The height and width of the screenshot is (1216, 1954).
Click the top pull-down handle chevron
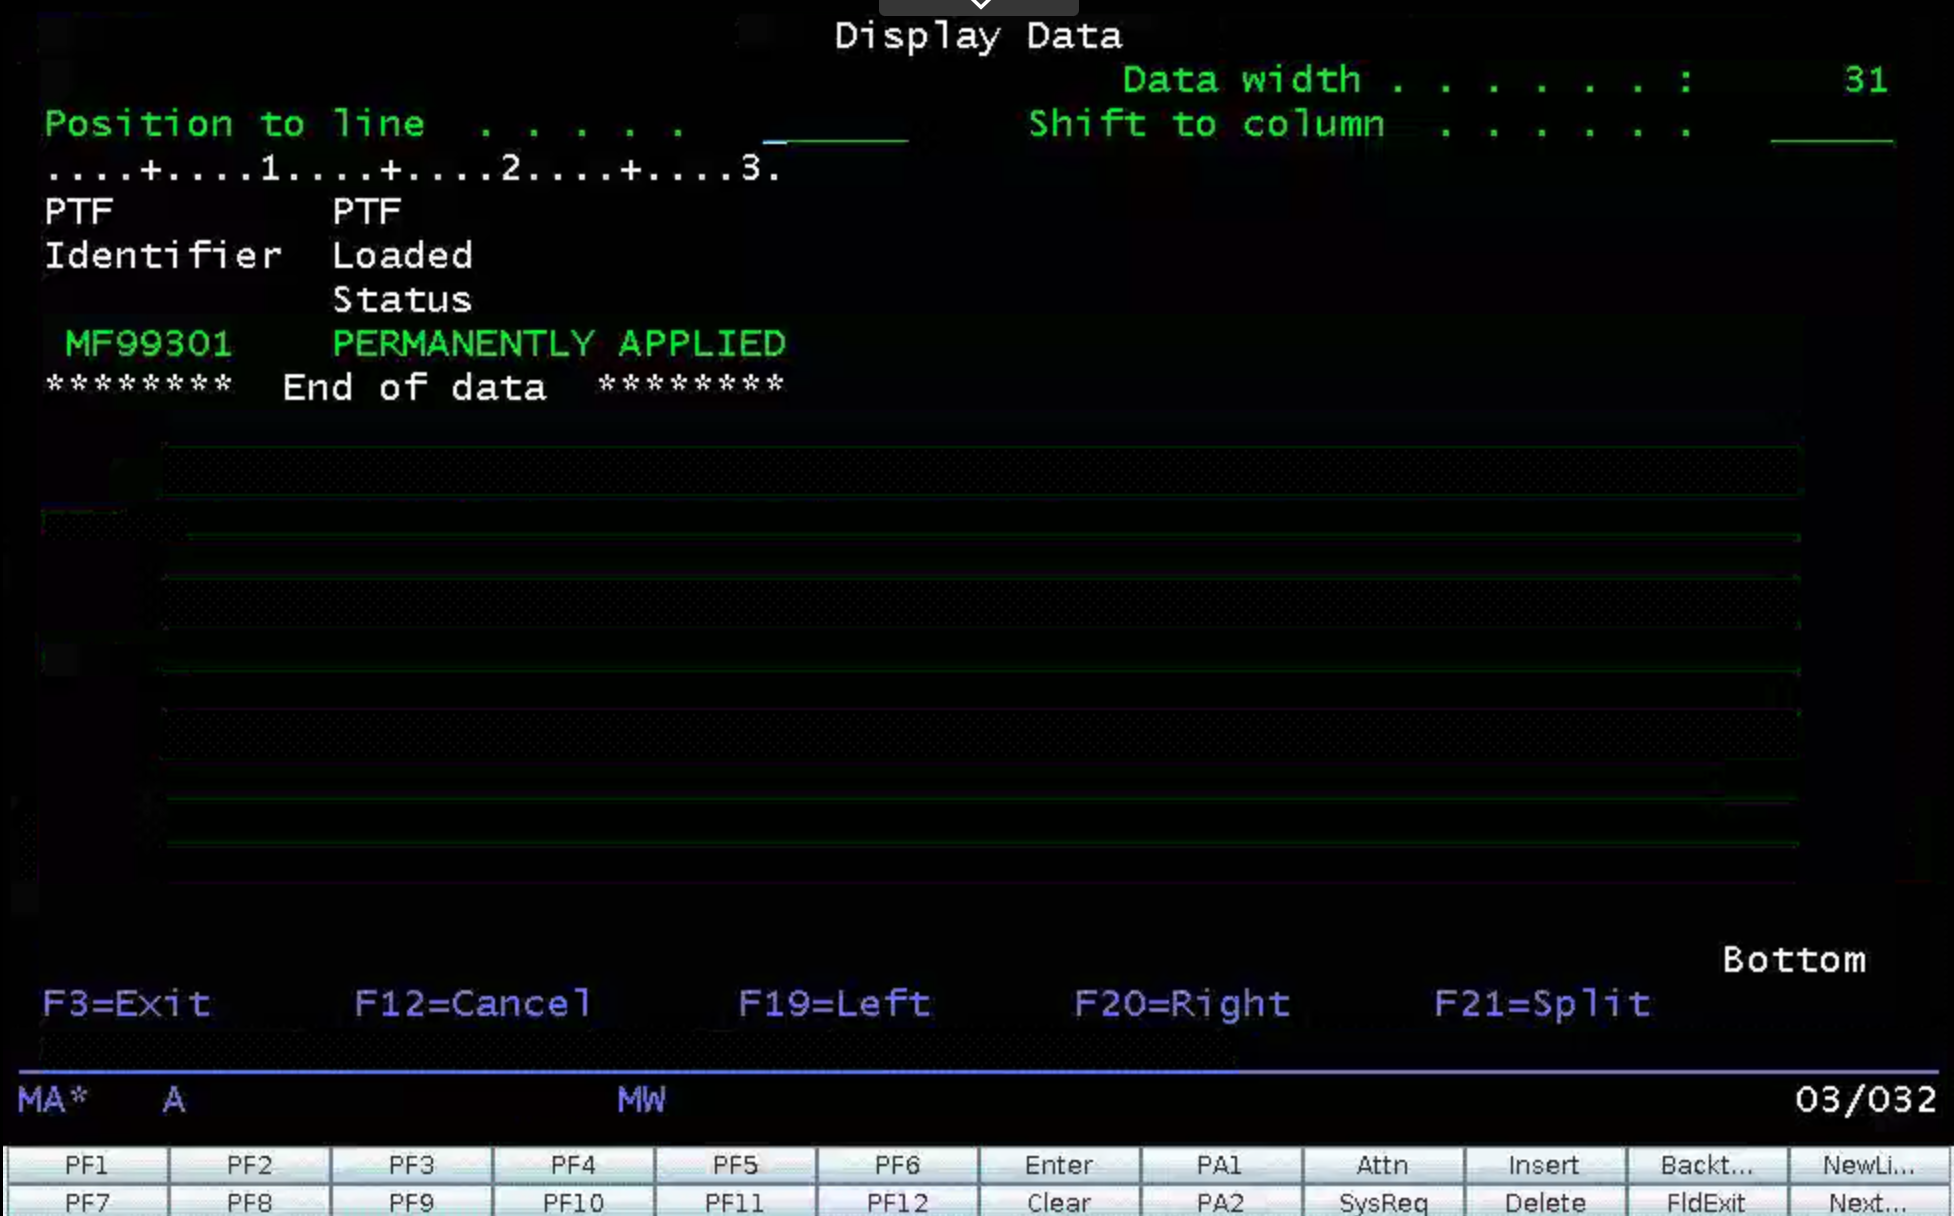click(x=979, y=5)
